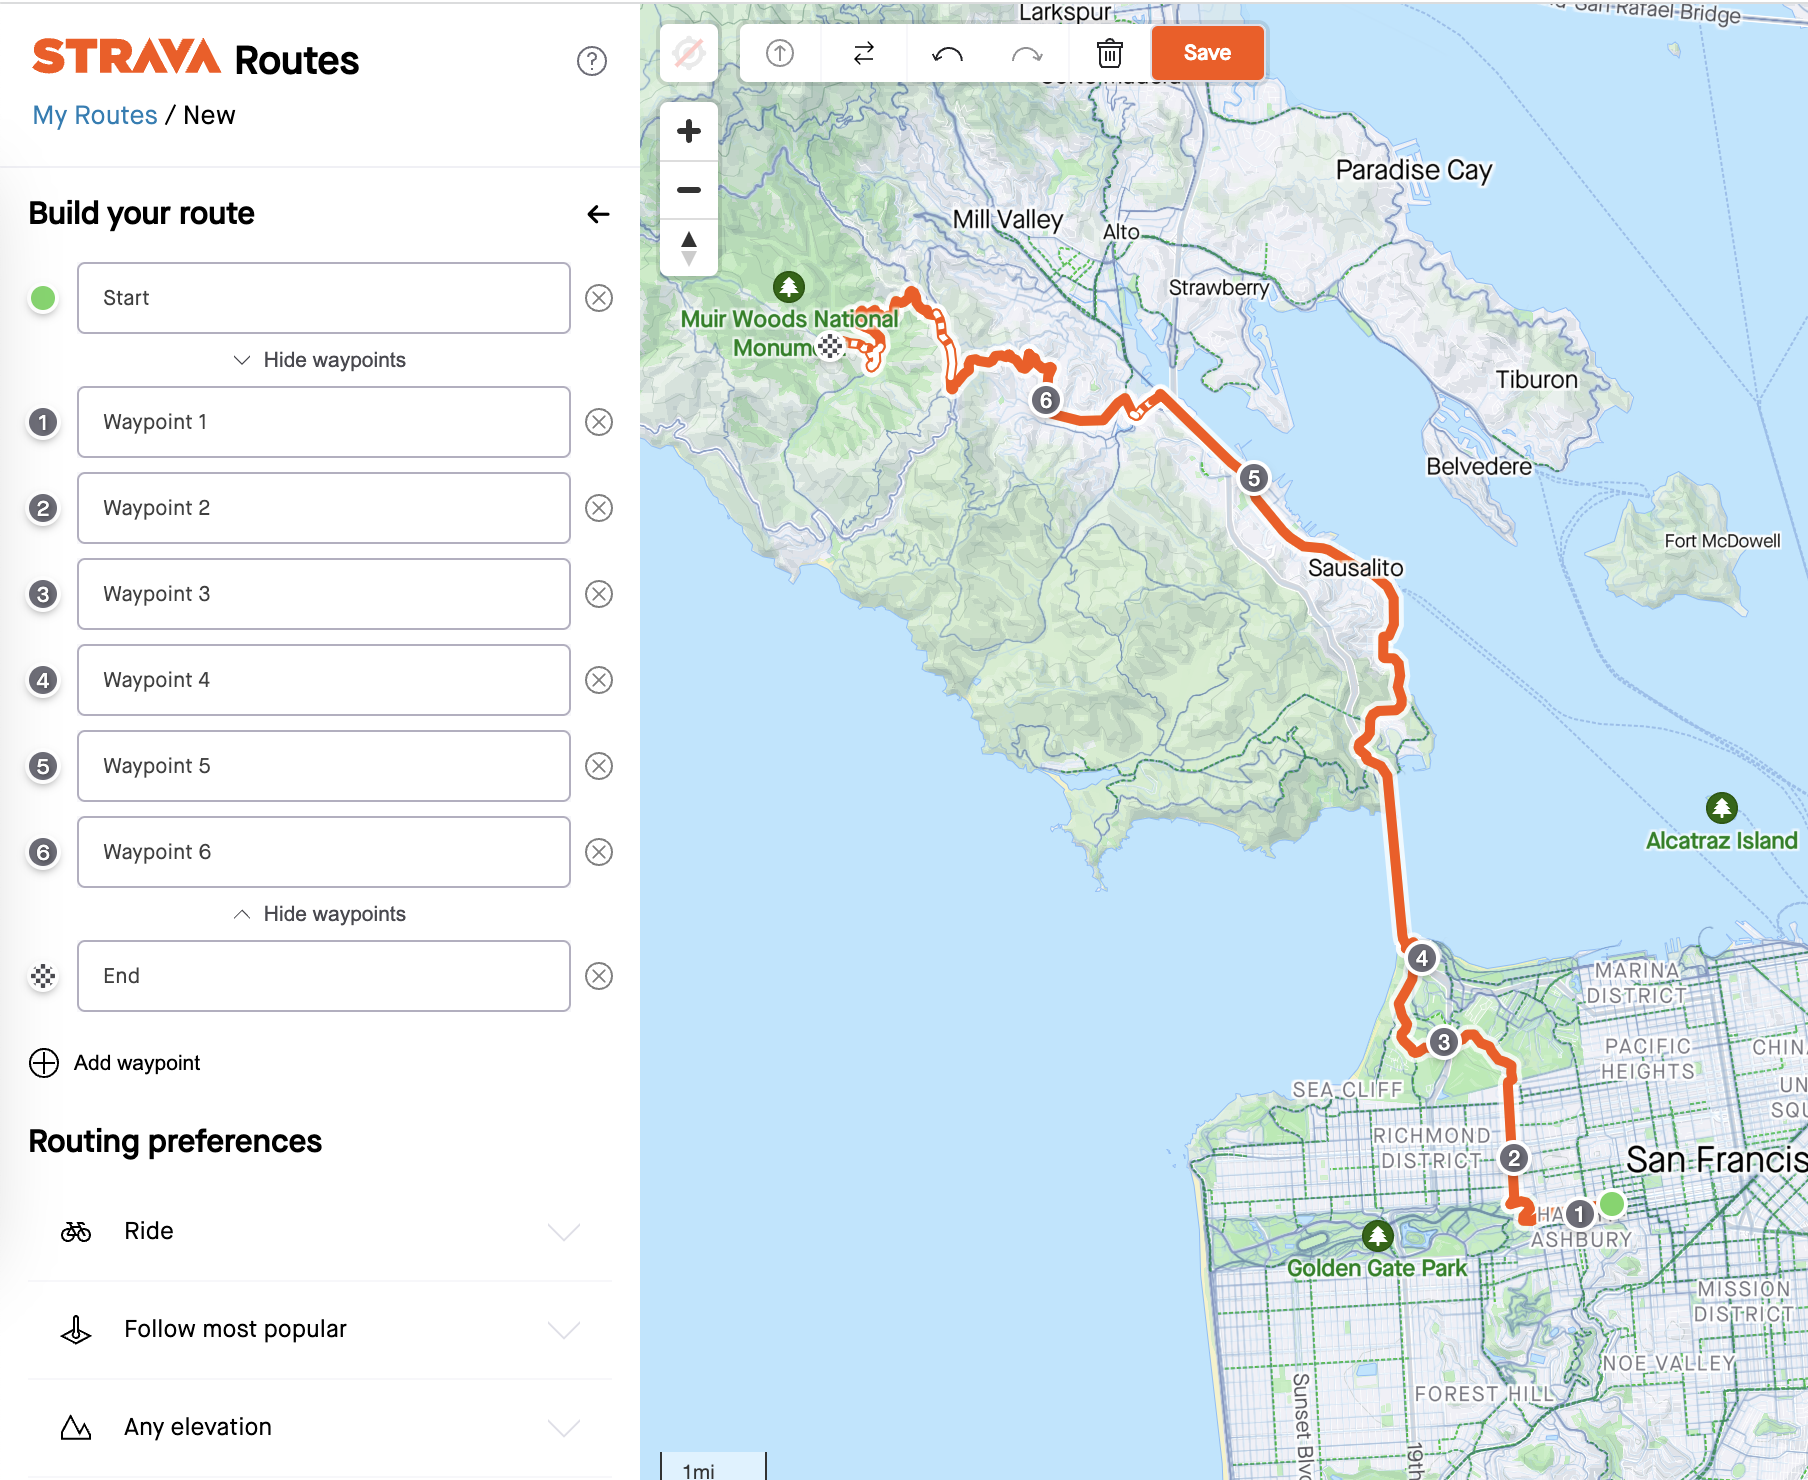Expand the Follow most popular routing dropdown
Viewport: 1808px width, 1480px height.
(x=564, y=1329)
